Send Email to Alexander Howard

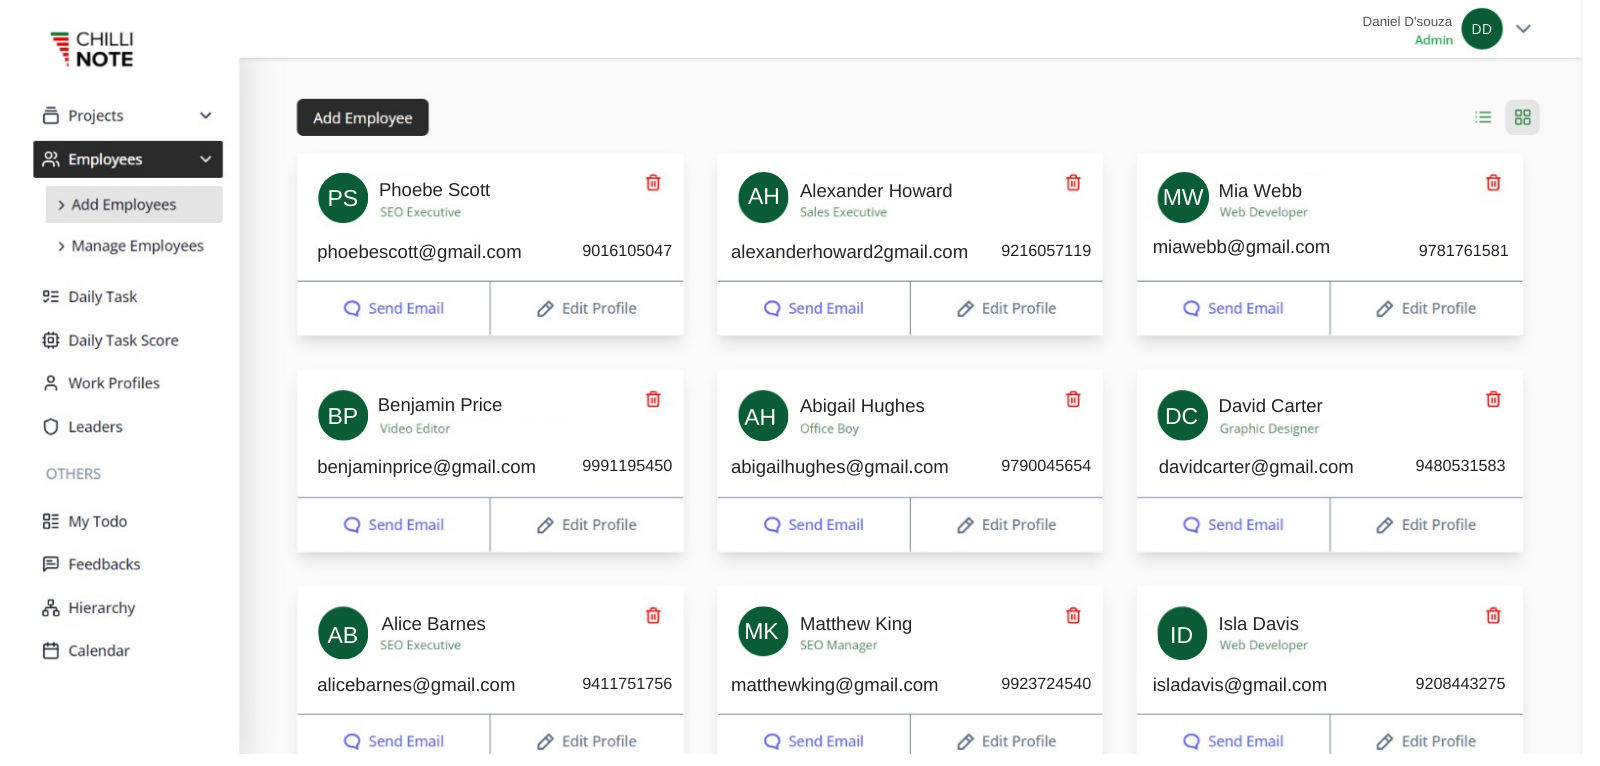[x=813, y=309]
